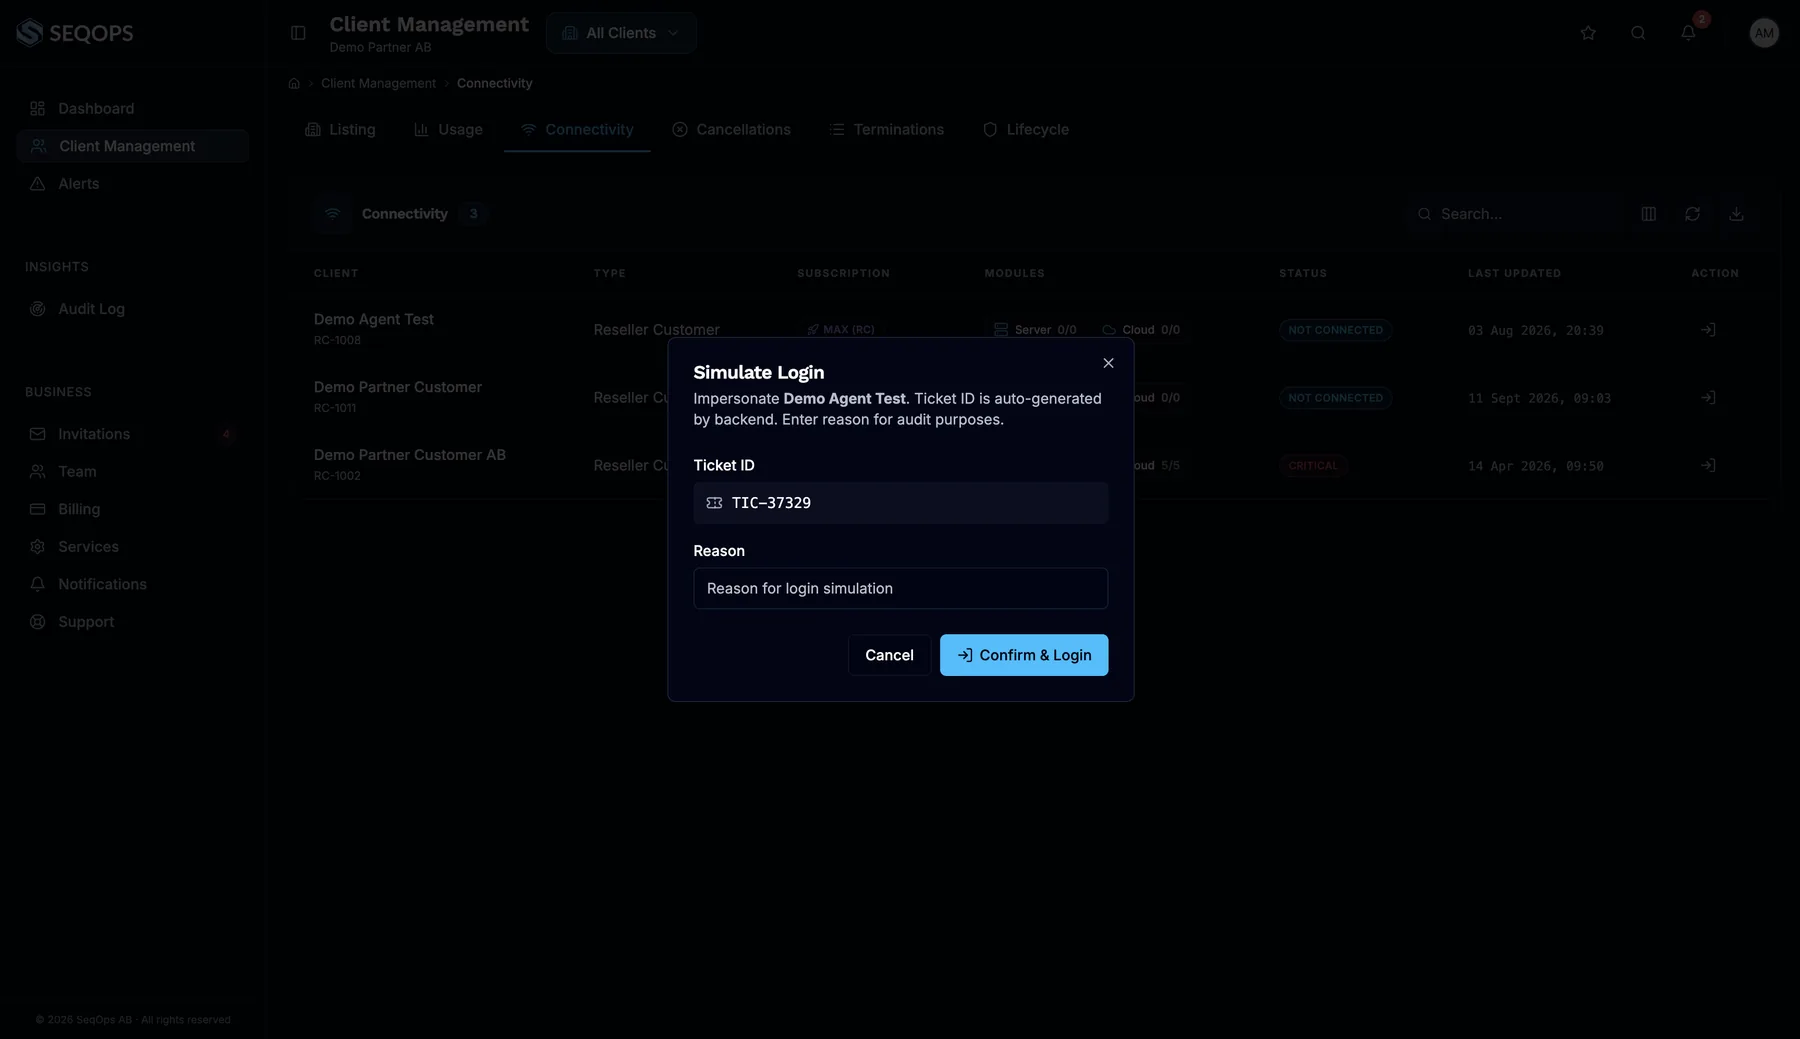The height and width of the screenshot is (1039, 1800).
Task: Switch to the Cancellations tab
Action: coord(731,130)
